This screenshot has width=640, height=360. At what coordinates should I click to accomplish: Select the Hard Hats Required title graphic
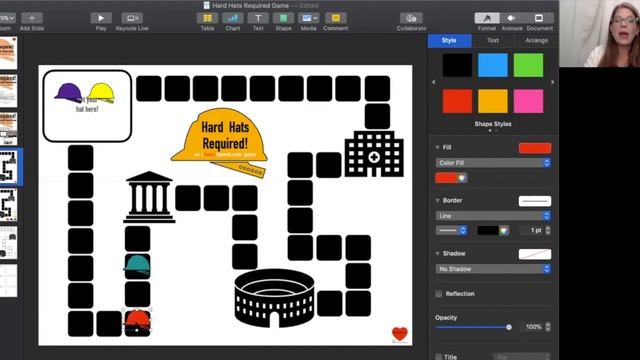220,142
